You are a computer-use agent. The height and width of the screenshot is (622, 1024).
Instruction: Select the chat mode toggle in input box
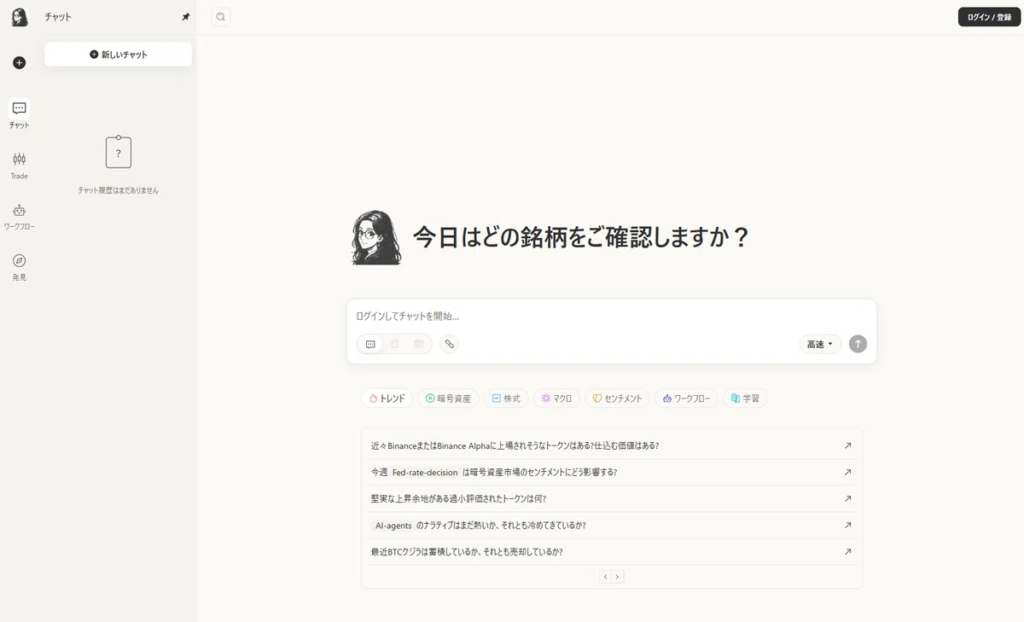pyautogui.click(x=371, y=344)
